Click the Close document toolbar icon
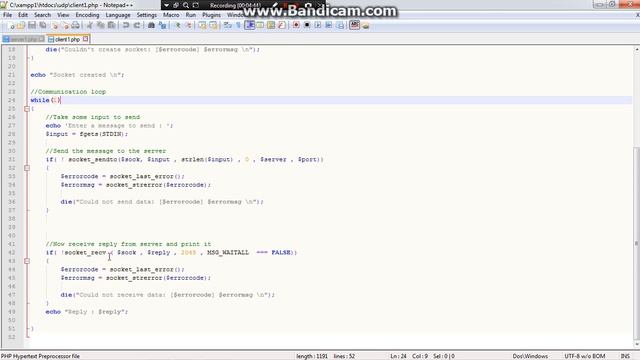 (x=55, y=25)
